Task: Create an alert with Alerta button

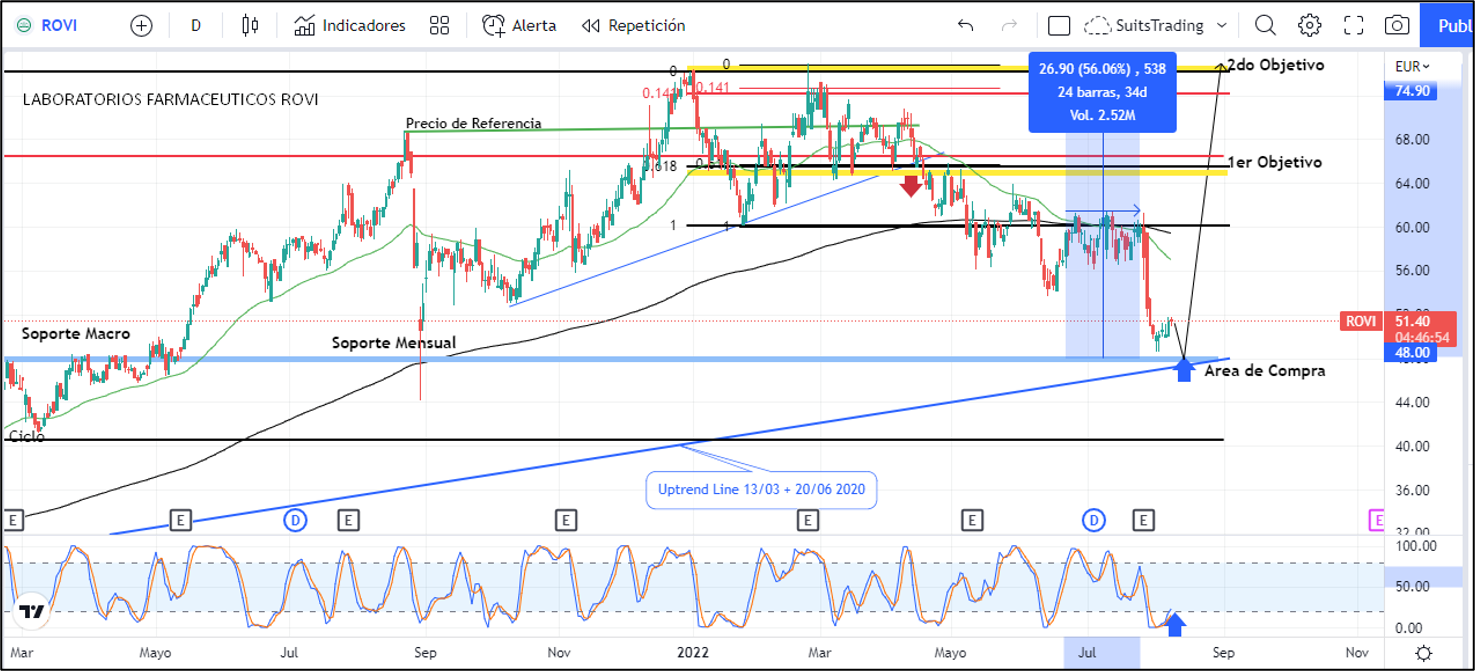Action: [x=519, y=26]
